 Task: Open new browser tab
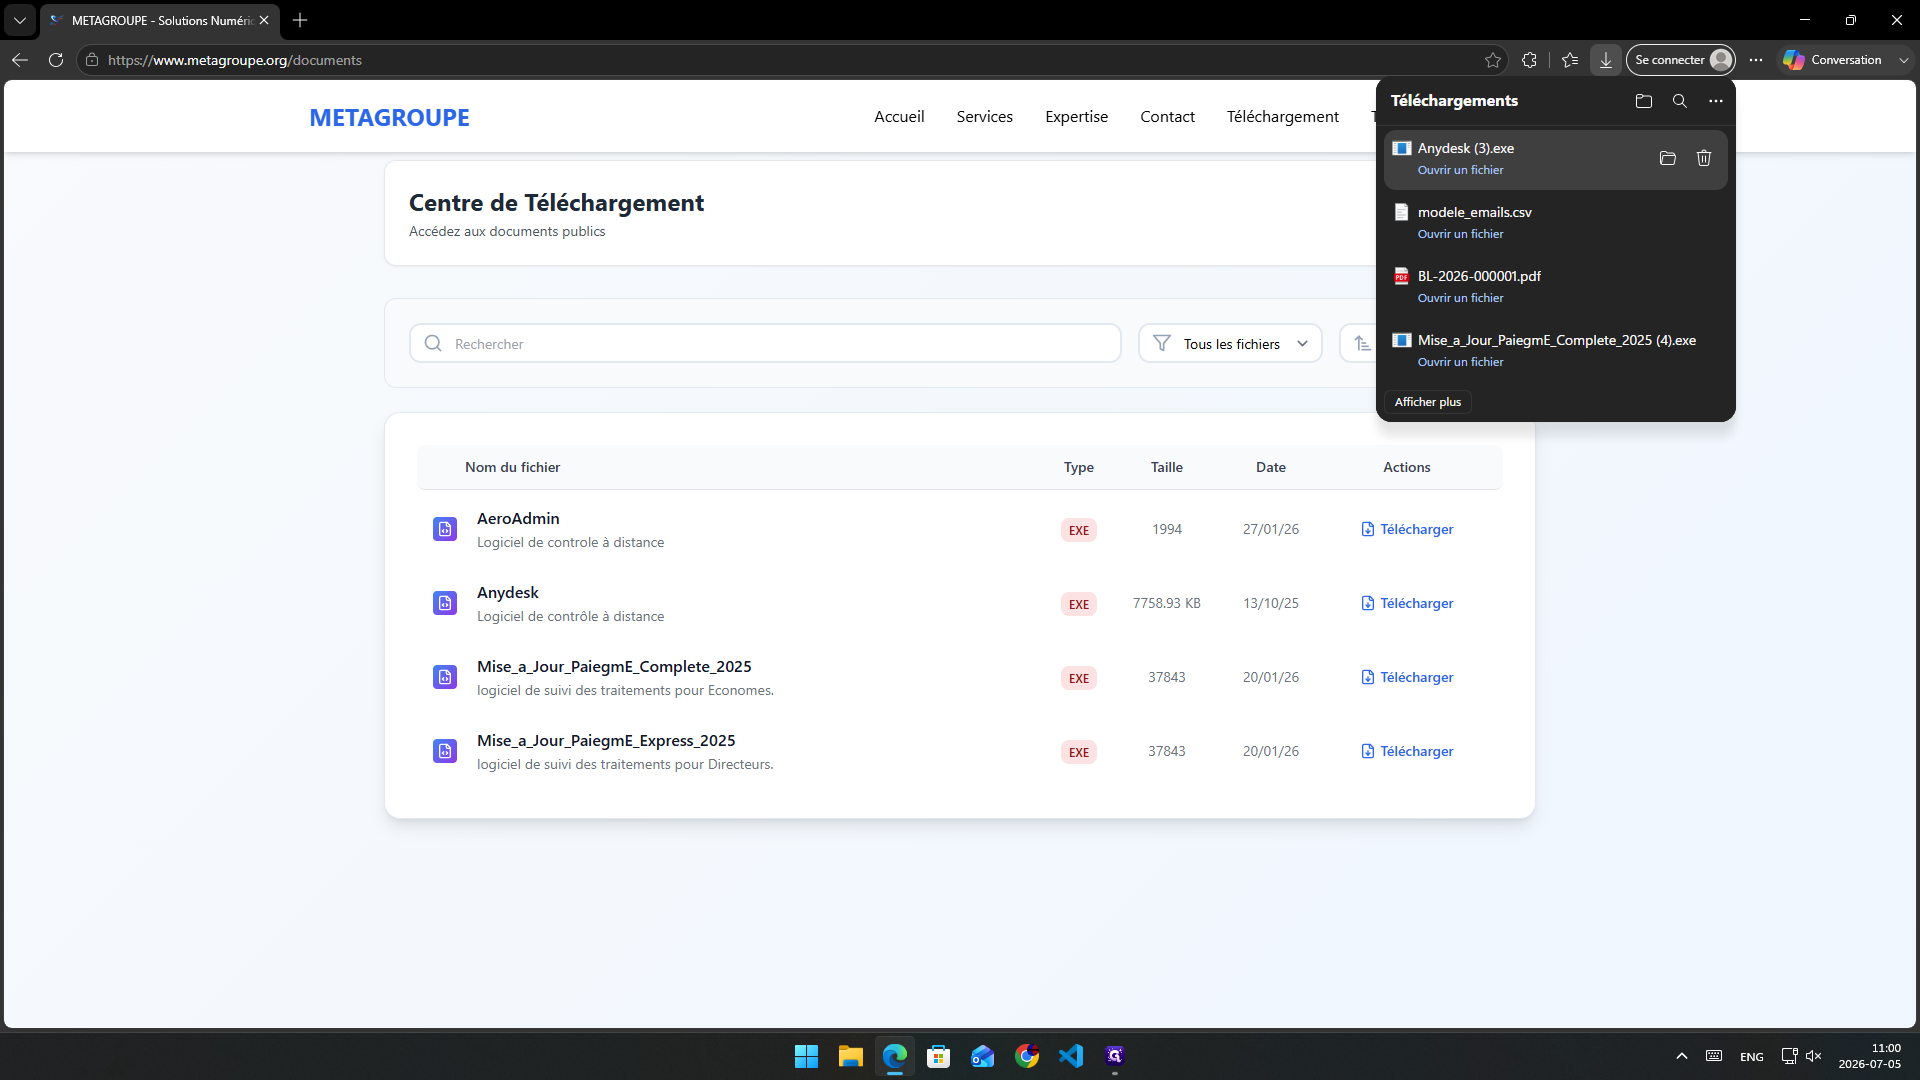point(300,20)
